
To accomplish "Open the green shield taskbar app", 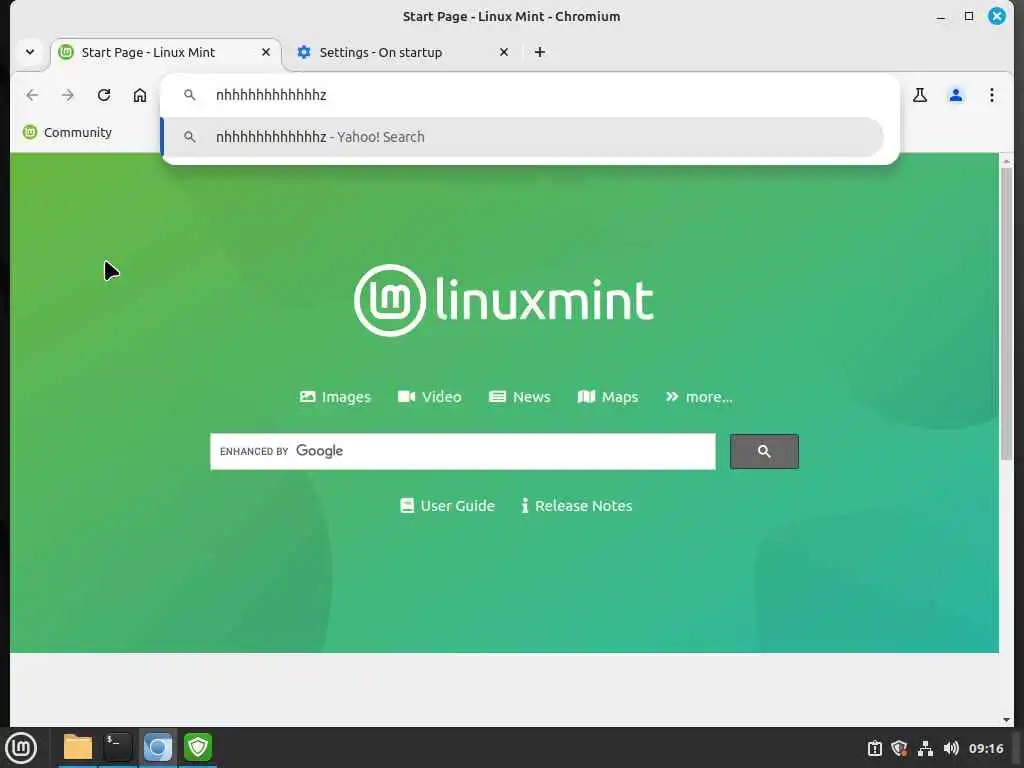I will tap(198, 748).
